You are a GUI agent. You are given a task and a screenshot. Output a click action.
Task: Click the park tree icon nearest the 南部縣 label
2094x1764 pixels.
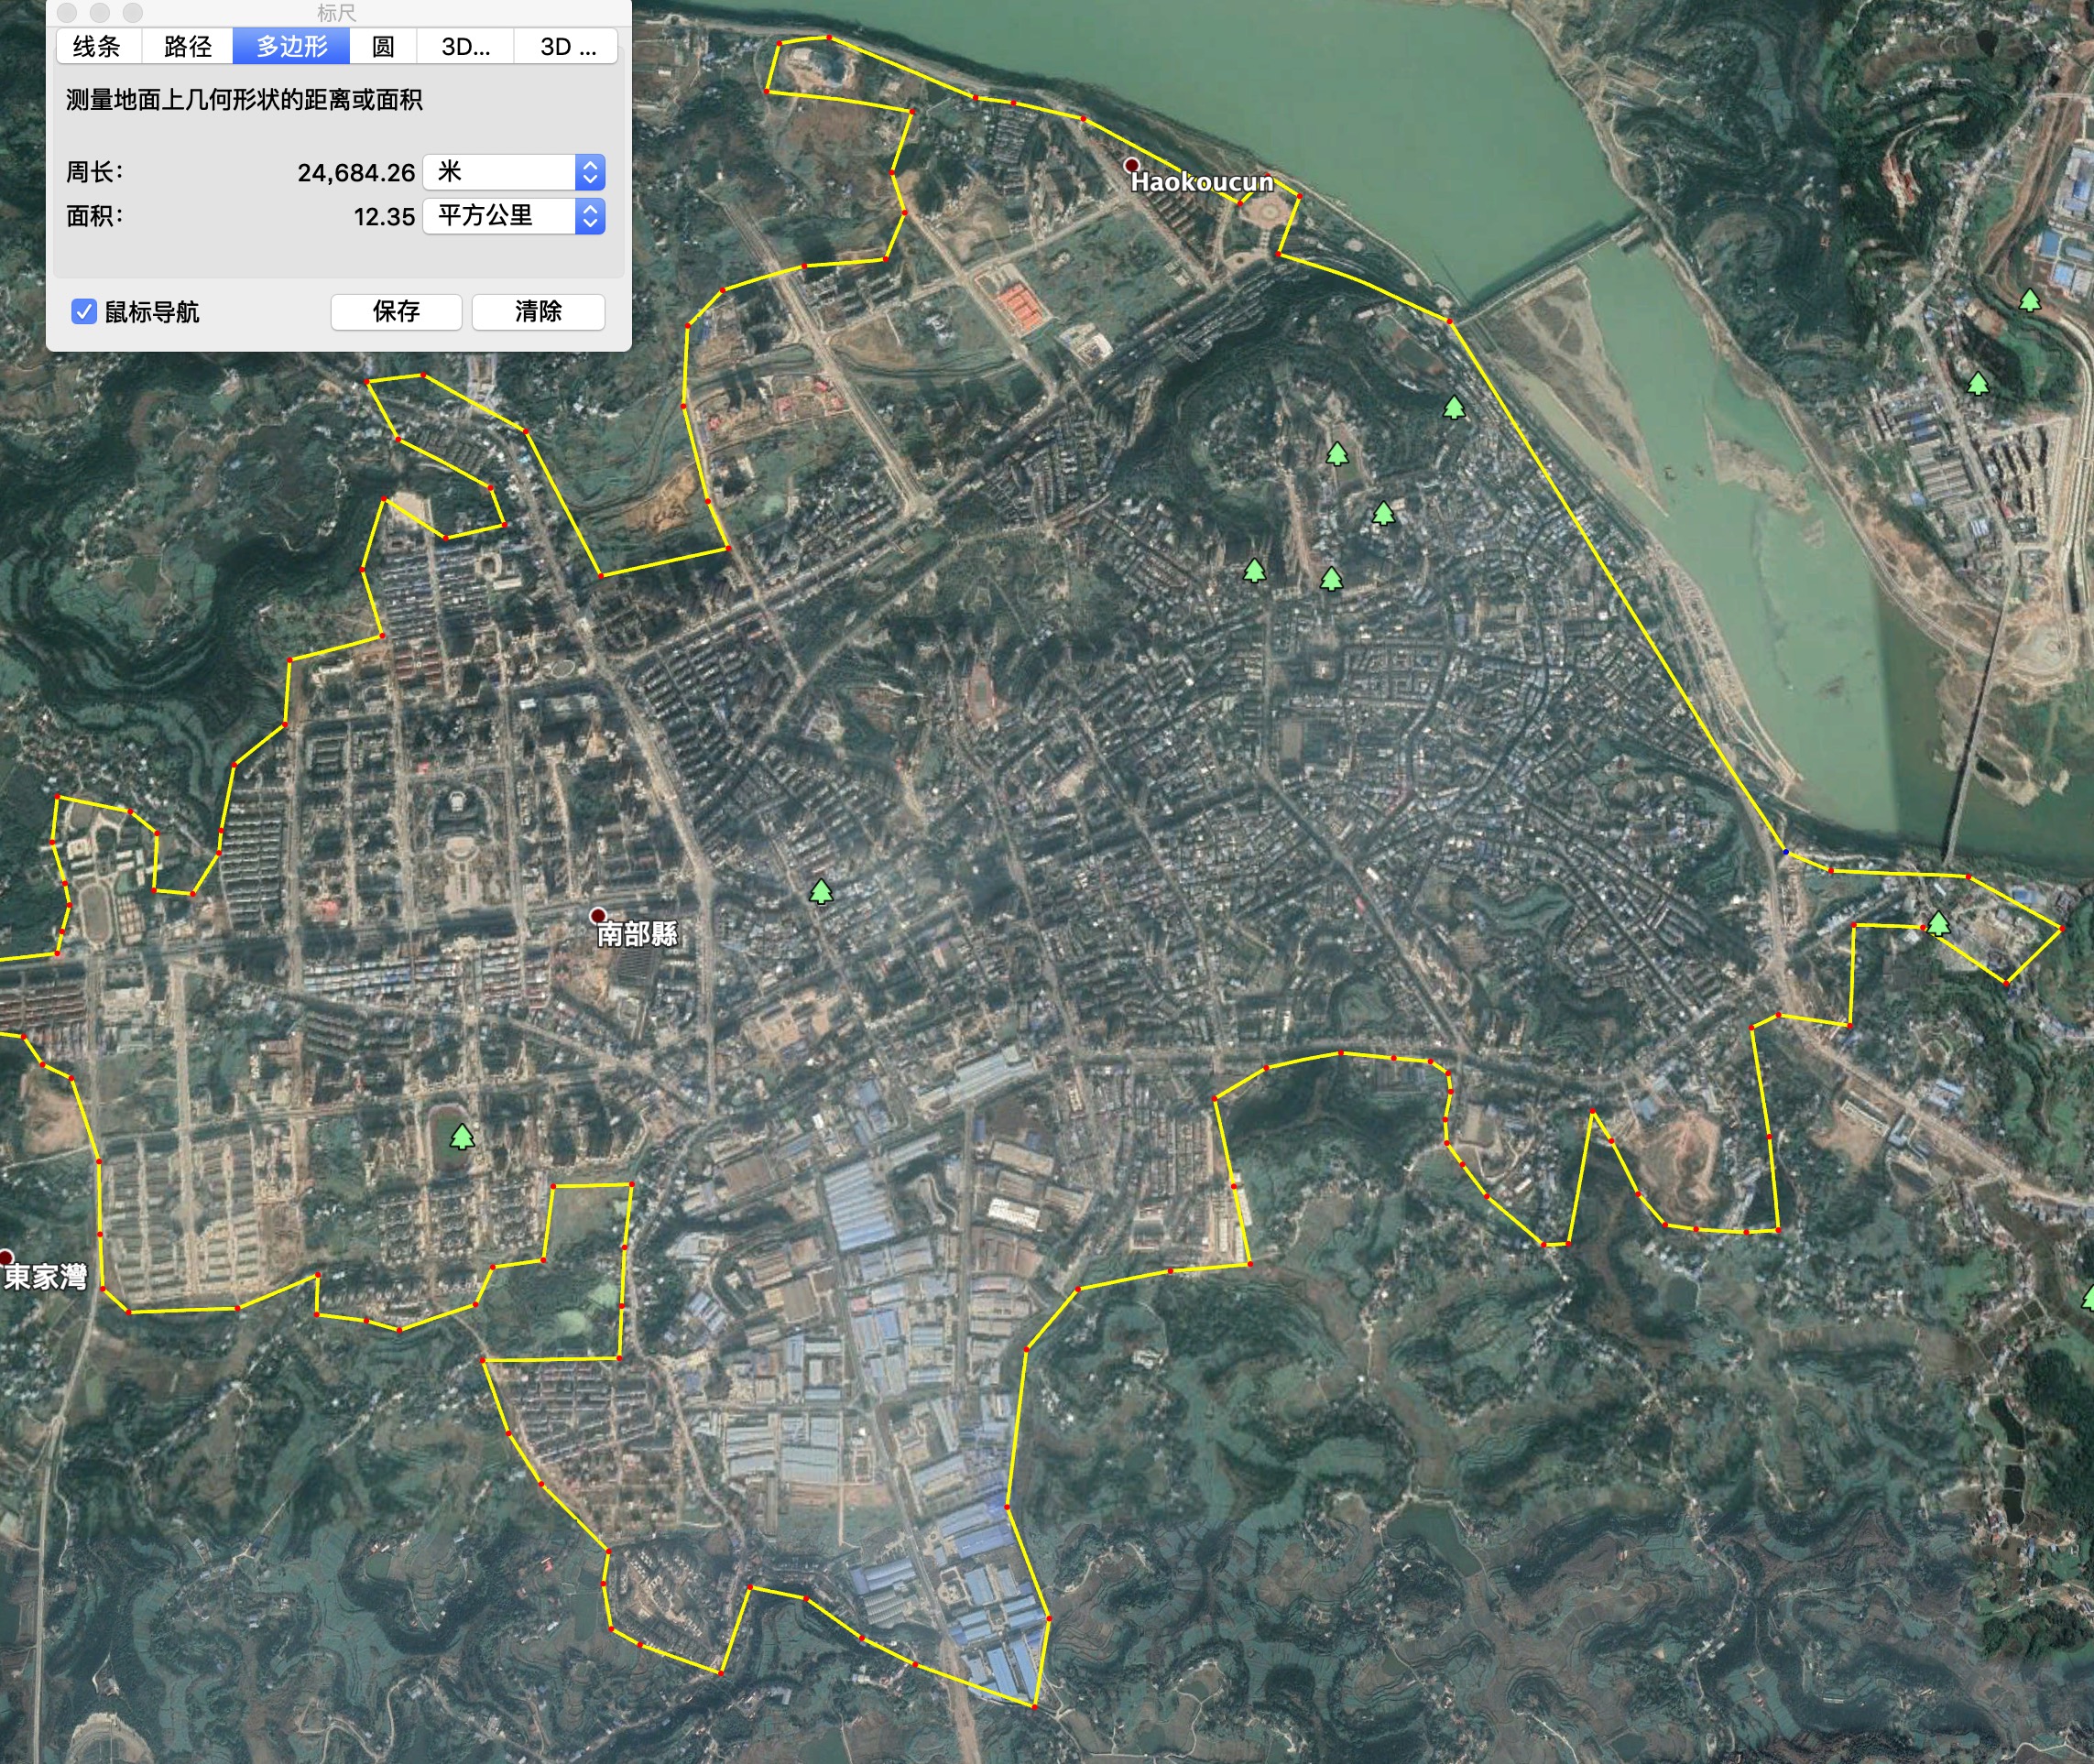click(821, 891)
